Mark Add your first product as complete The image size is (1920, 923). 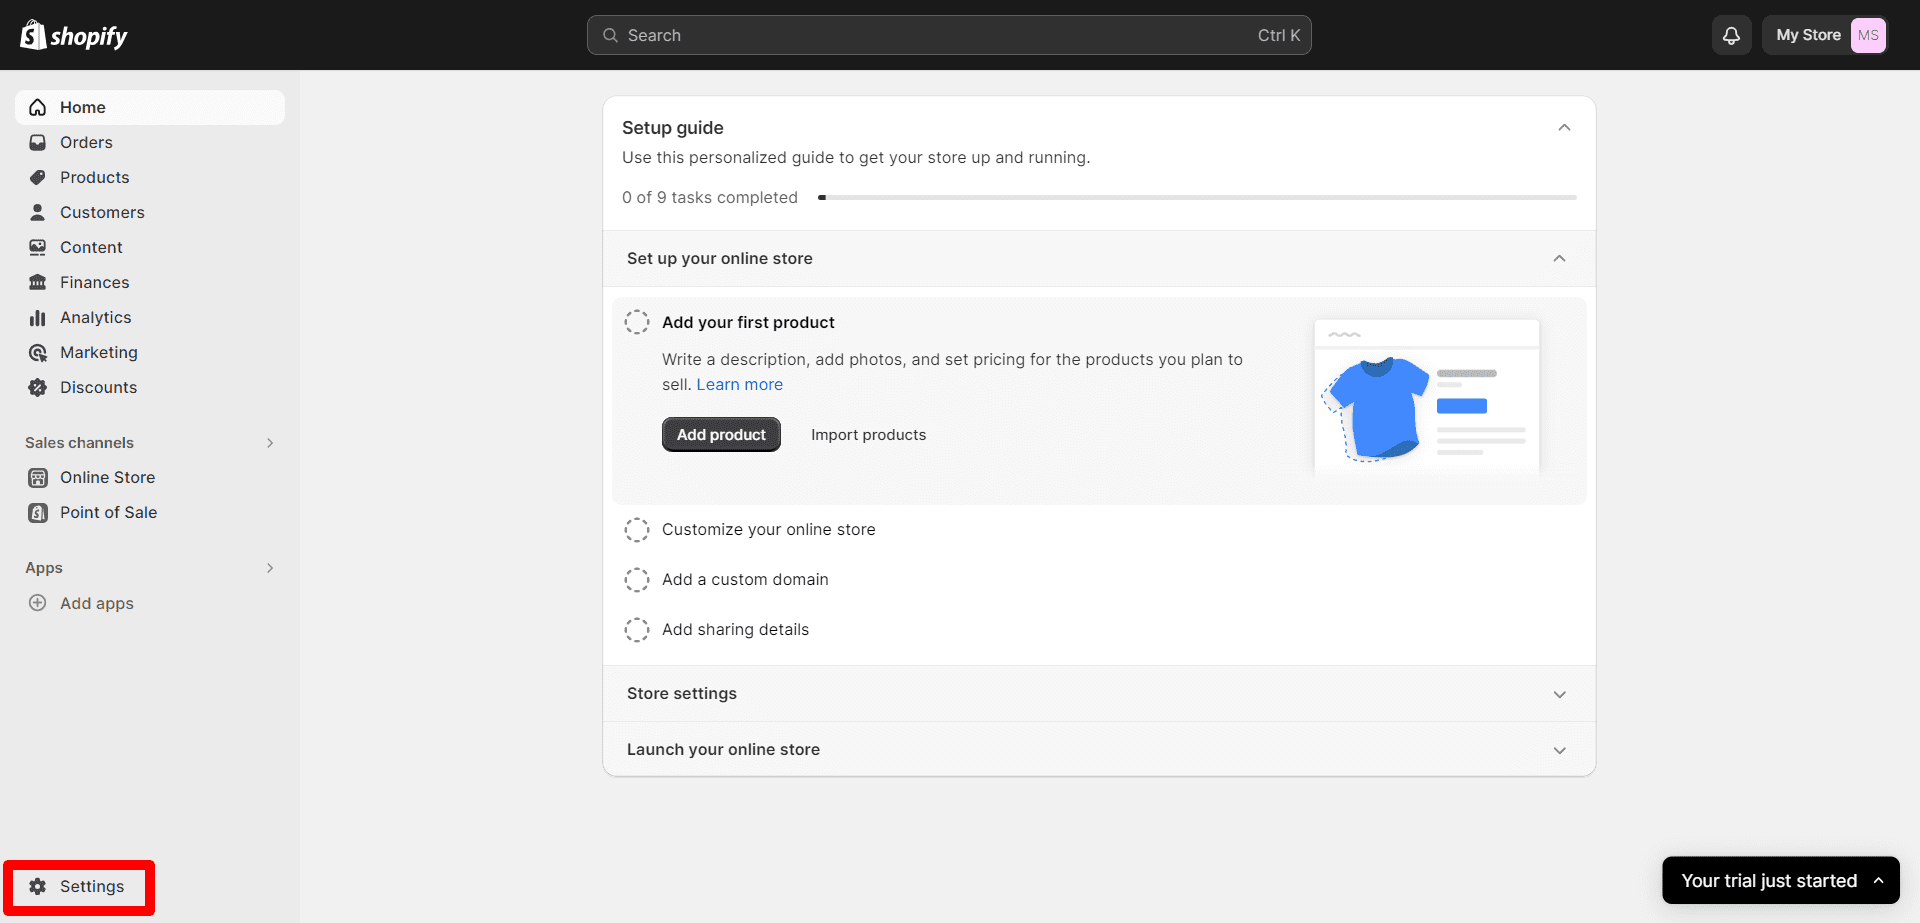point(637,322)
